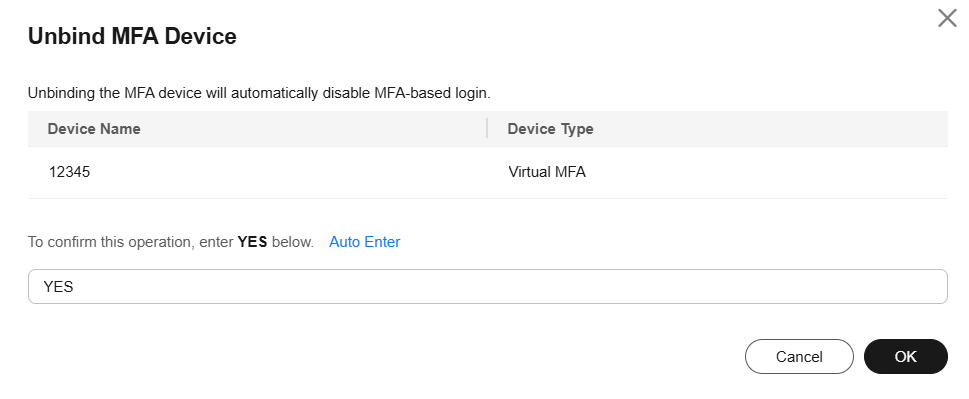
Task: Click the Auto Enter link
Action: coord(365,242)
